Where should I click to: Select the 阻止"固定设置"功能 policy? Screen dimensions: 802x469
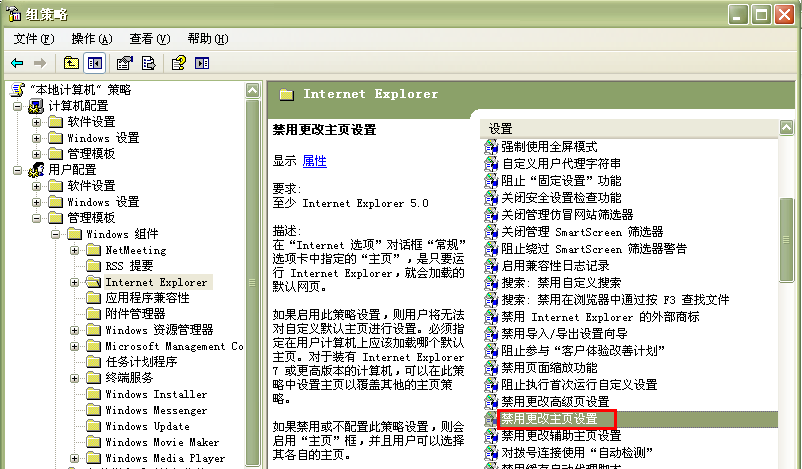[x=561, y=181]
